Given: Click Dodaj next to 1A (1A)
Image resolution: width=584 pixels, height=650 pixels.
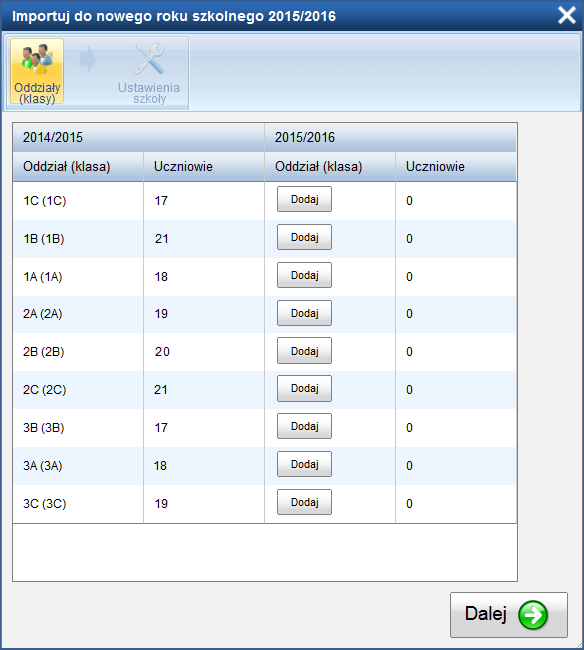Looking at the screenshot, I should (x=304, y=275).
